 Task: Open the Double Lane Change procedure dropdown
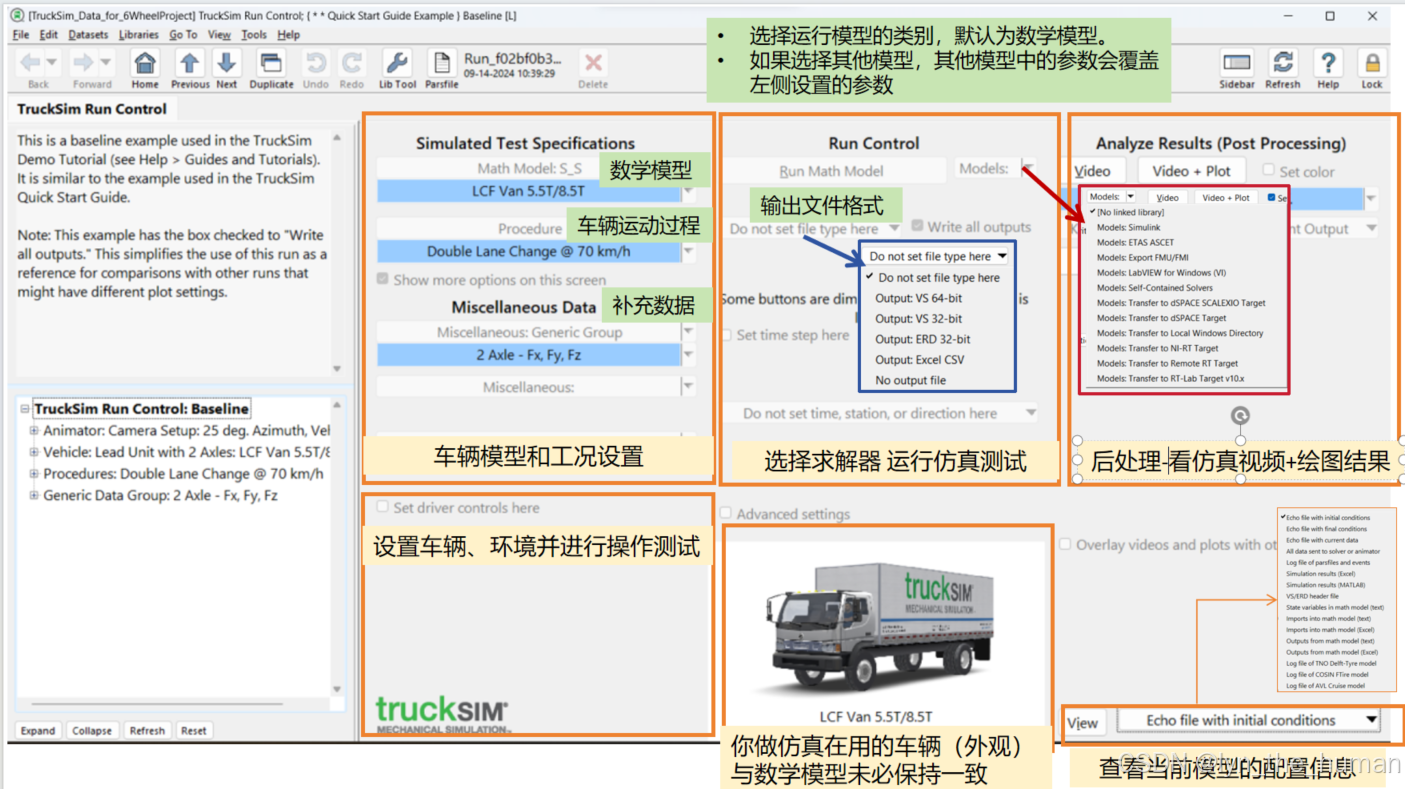coord(688,251)
